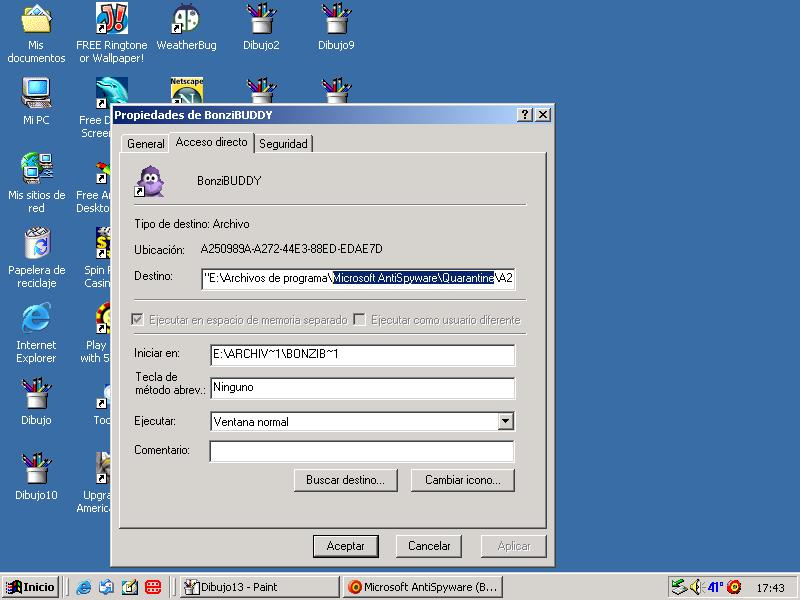Click the volume speaker tray icon
Image resolution: width=800 pixels, height=600 pixels.
point(696,587)
